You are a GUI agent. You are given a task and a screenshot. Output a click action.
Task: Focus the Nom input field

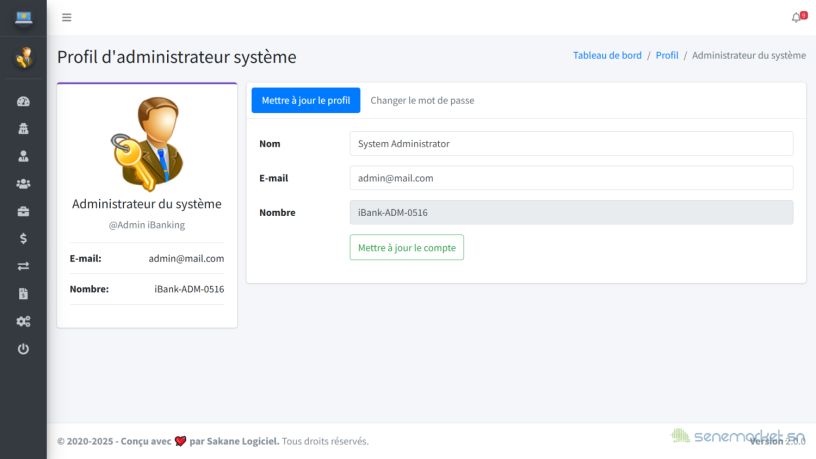point(571,144)
